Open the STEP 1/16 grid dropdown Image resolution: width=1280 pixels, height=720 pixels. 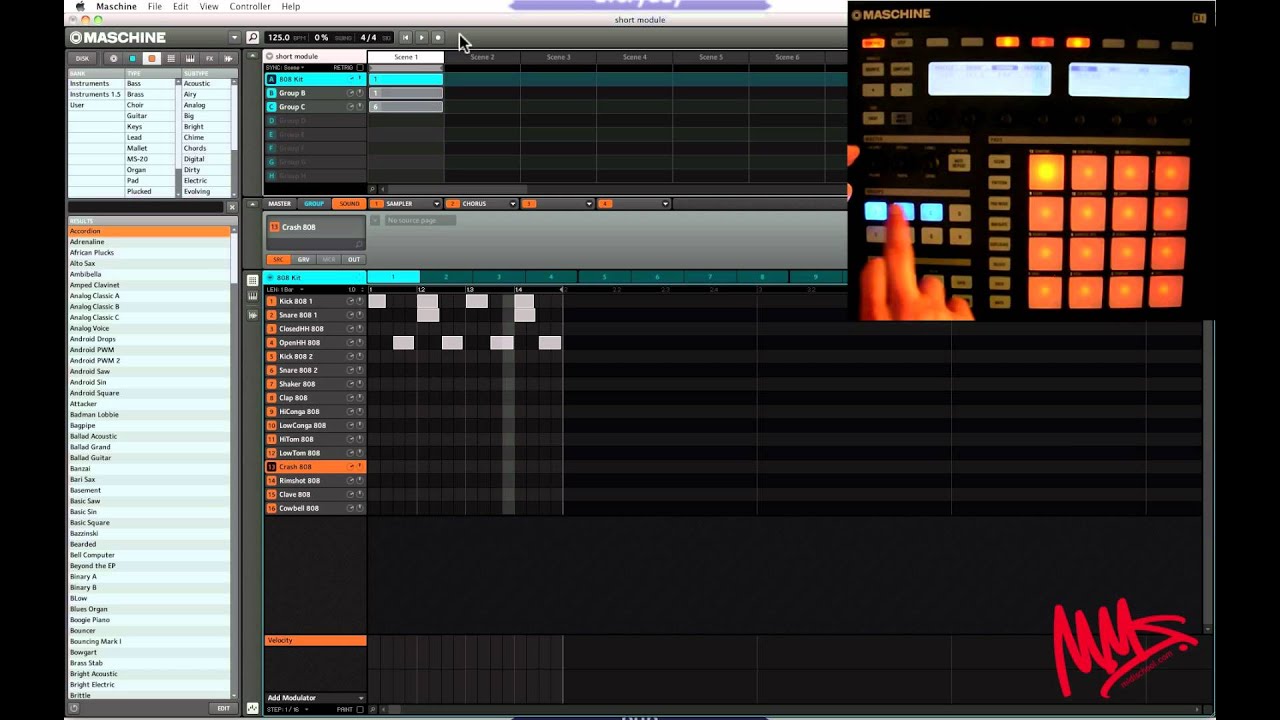coord(290,709)
